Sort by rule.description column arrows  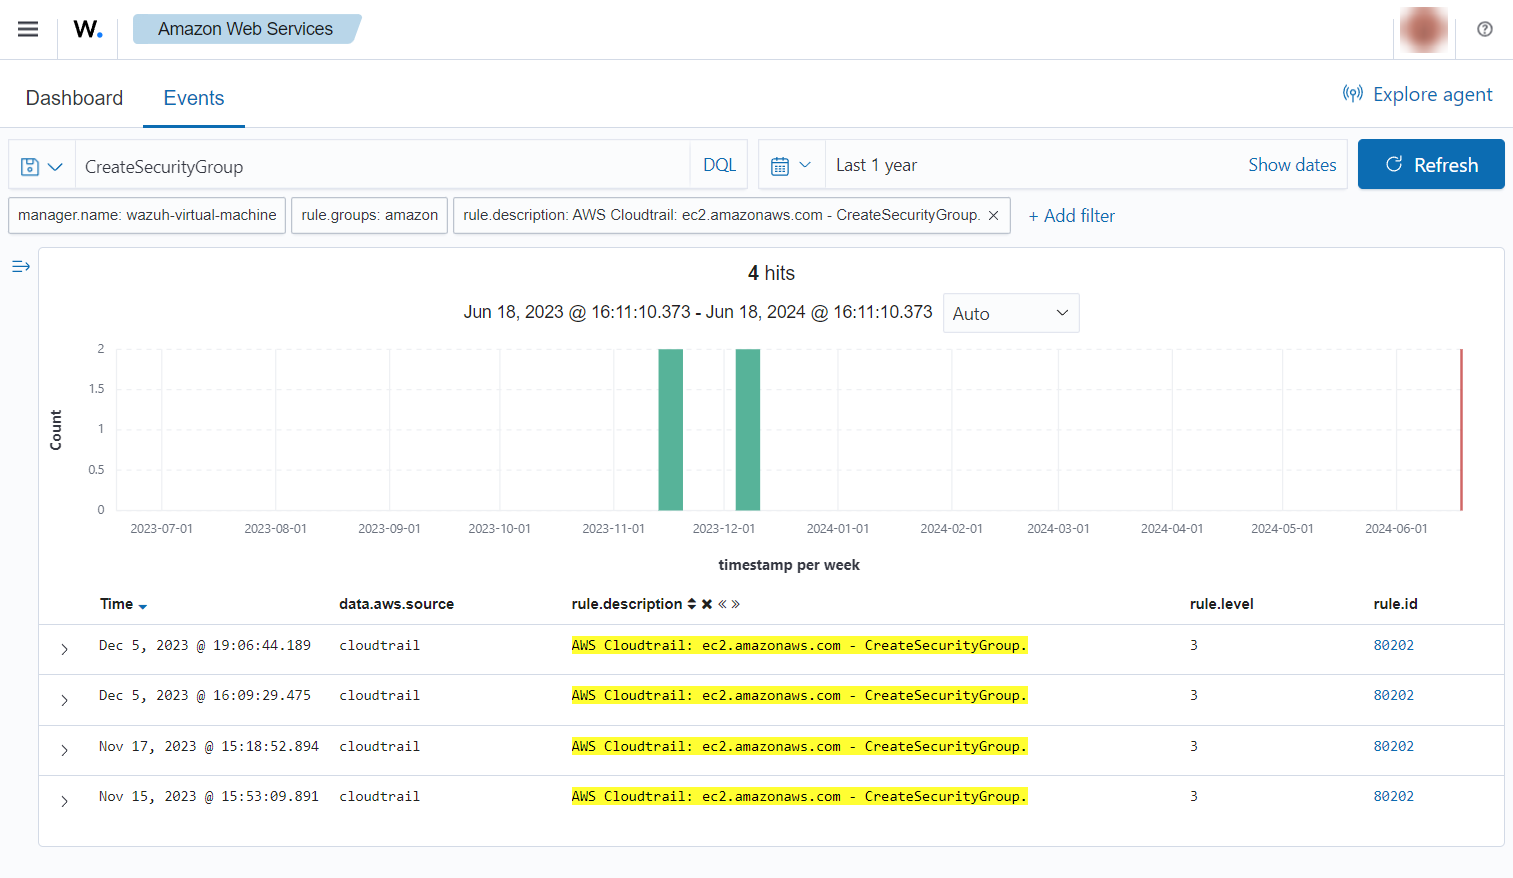pos(691,604)
